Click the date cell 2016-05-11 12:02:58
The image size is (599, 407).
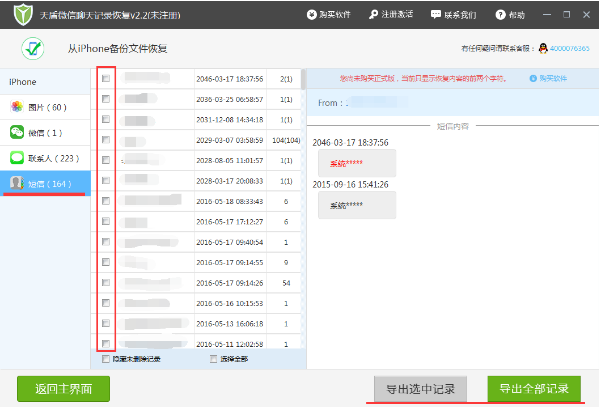(230, 344)
